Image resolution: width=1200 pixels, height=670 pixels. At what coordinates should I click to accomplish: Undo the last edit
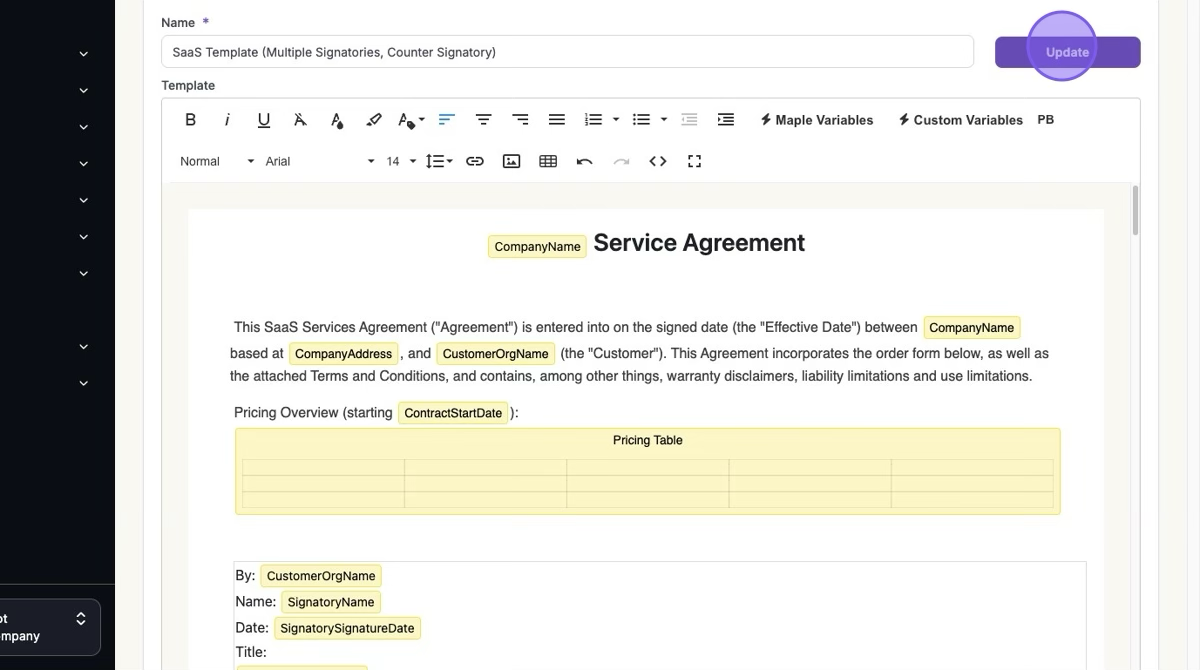pos(585,161)
